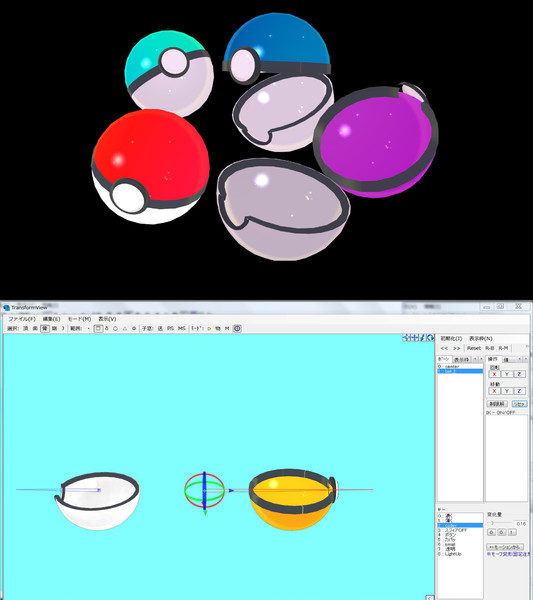Viewport: 533px width, 600px height.
Task: Click the rotation gizmo in viewport
Action: point(204,491)
